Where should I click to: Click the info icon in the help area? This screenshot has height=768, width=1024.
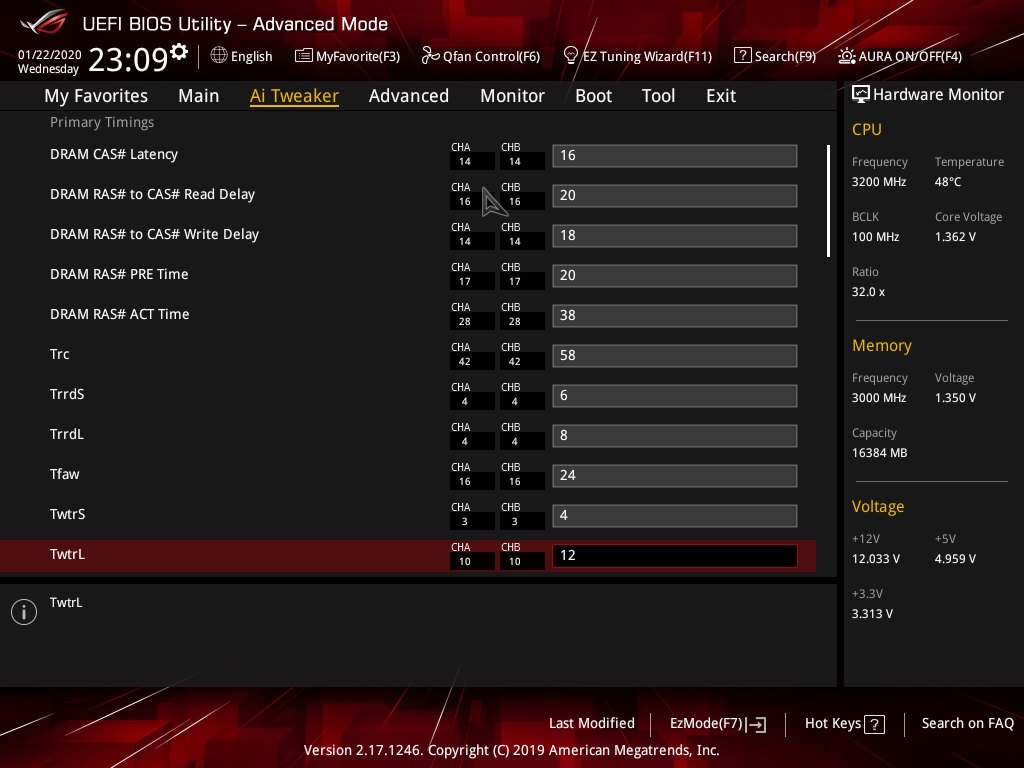(x=24, y=612)
